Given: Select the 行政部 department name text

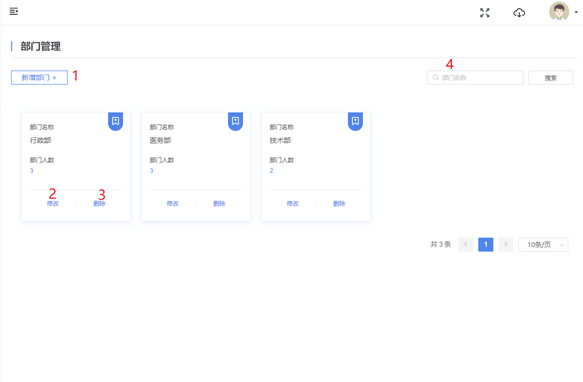Looking at the screenshot, I should [41, 140].
